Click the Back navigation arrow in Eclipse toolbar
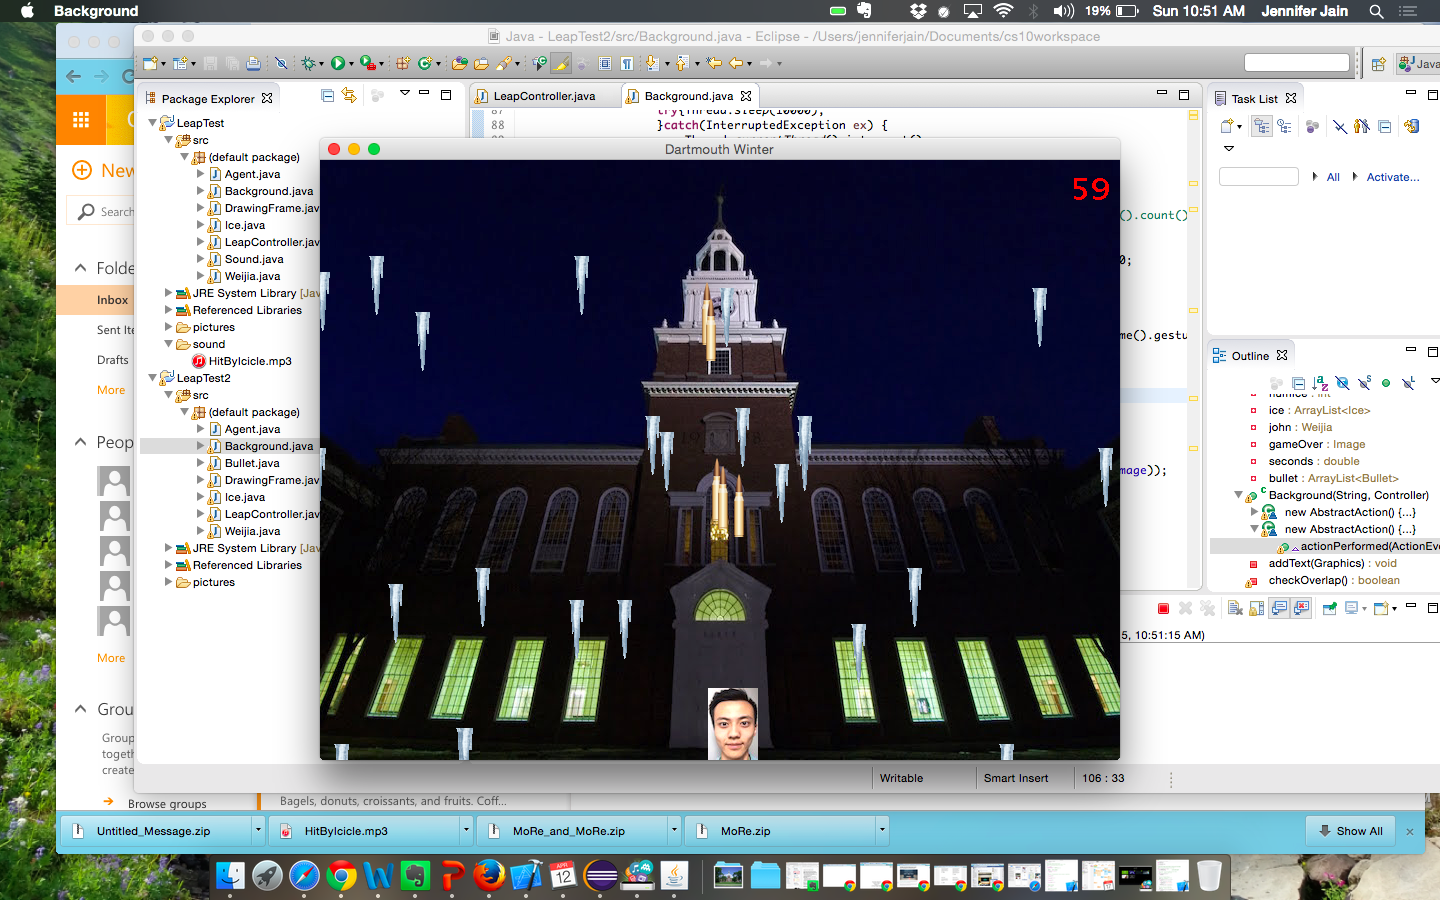This screenshot has width=1440, height=900. 735,63
